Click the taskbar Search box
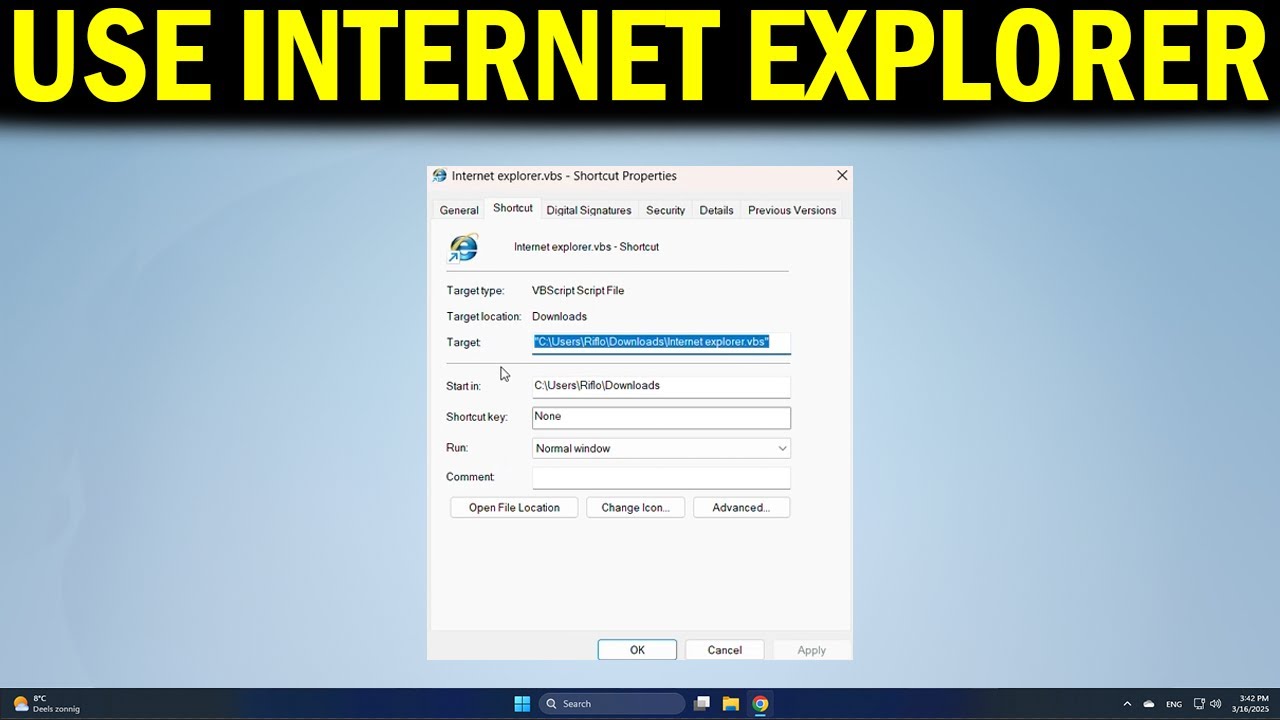 click(612, 704)
